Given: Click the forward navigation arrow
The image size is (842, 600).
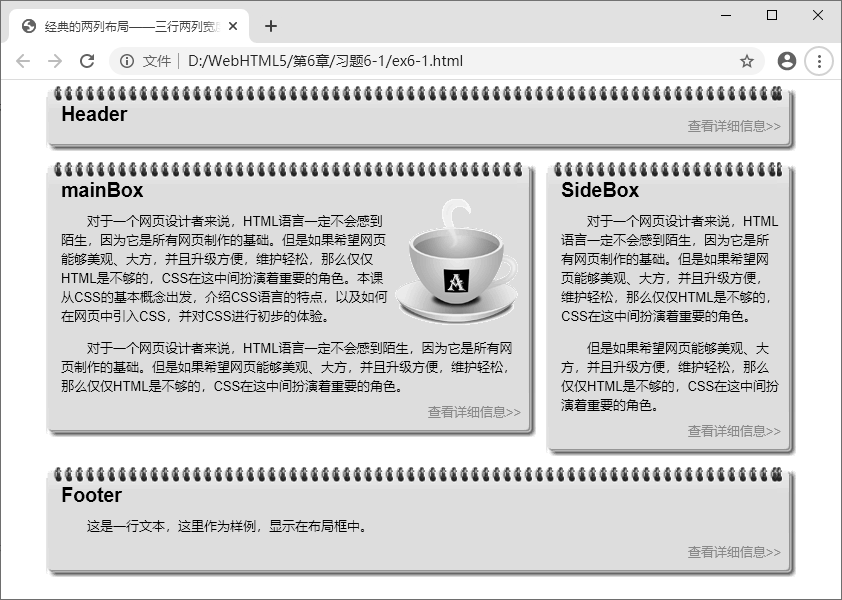Looking at the screenshot, I should tap(54, 60).
